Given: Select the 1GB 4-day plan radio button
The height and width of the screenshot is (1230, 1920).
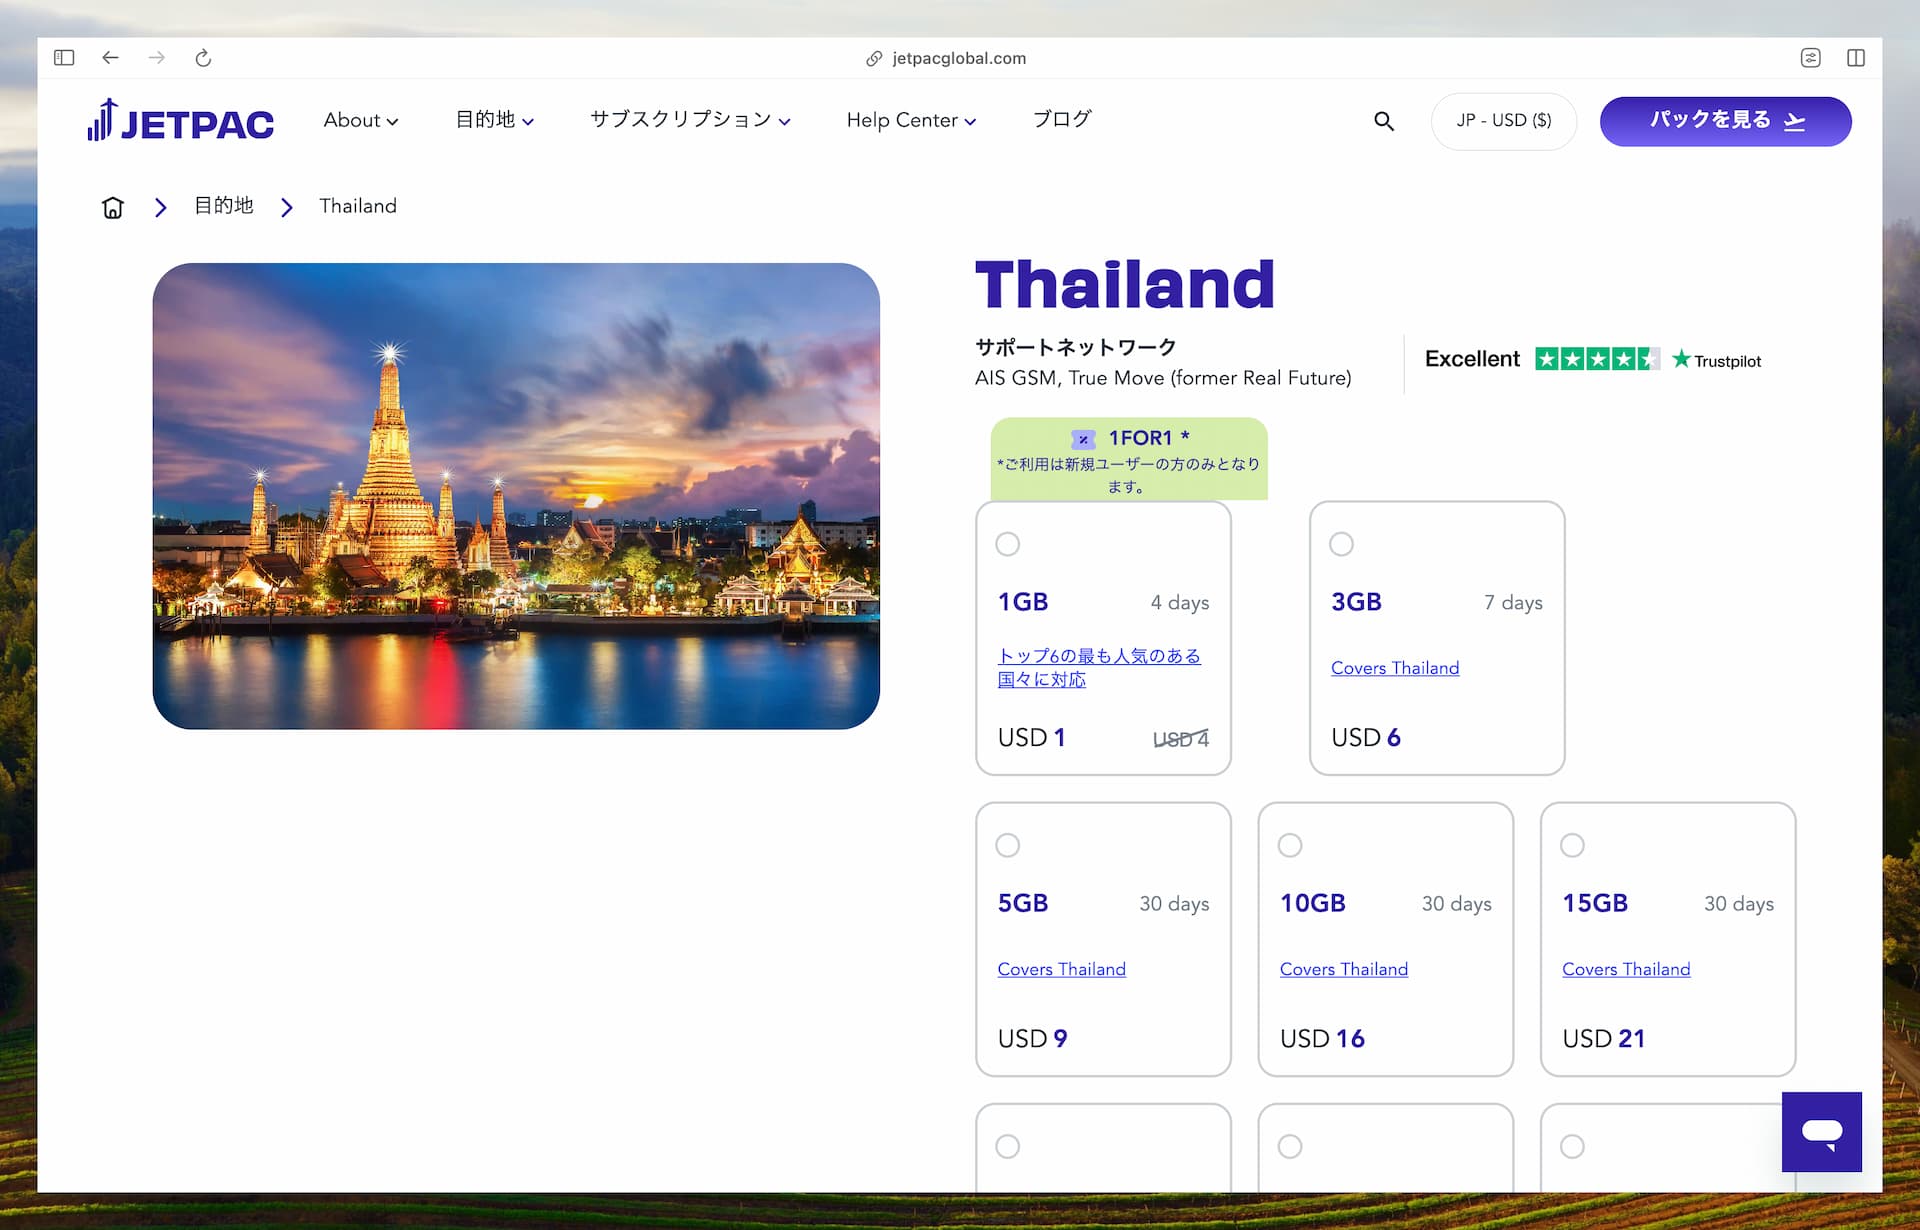Looking at the screenshot, I should 1009,543.
